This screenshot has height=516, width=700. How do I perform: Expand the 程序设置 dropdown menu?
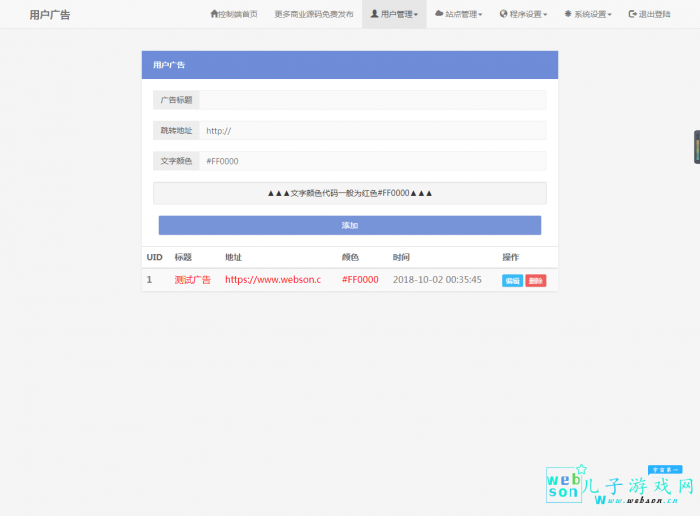pyautogui.click(x=525, y=15)
